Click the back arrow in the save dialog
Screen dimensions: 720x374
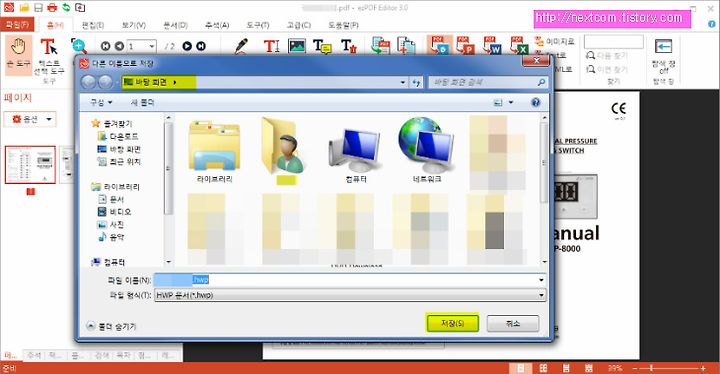[x=89, y=82]
